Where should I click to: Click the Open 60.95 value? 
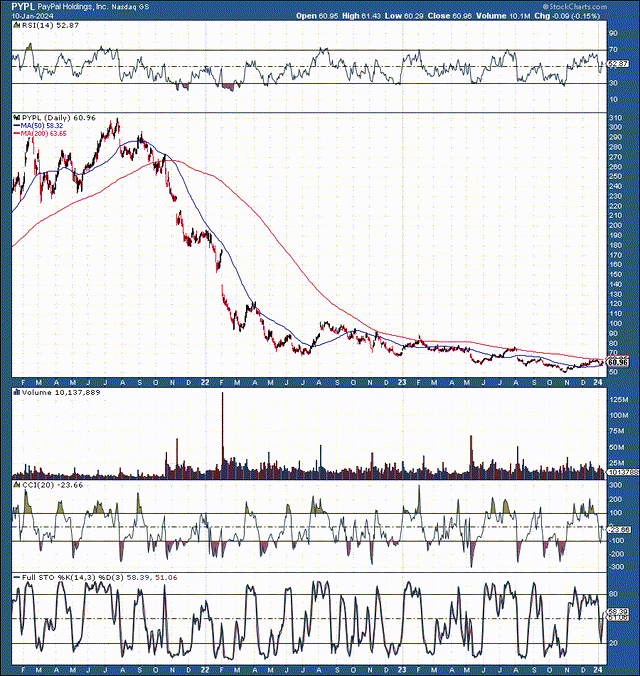pyautogui.click(x=317, y=16)
